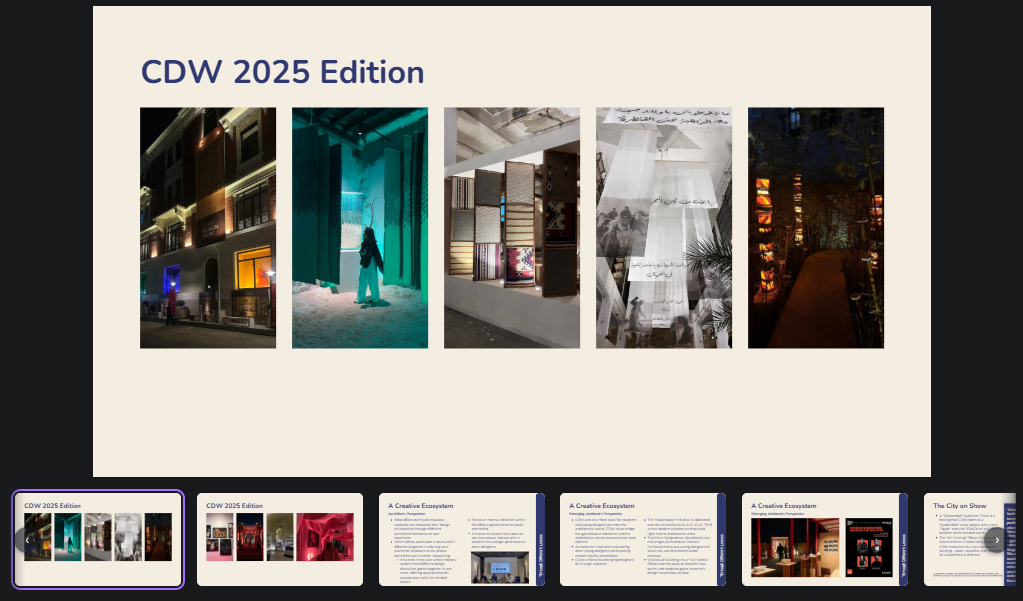Image resolution: width=1023 pixels, height=601 pixels.
Task: Click the teal image inside first thumbnail
Action: tap(67, 537)
